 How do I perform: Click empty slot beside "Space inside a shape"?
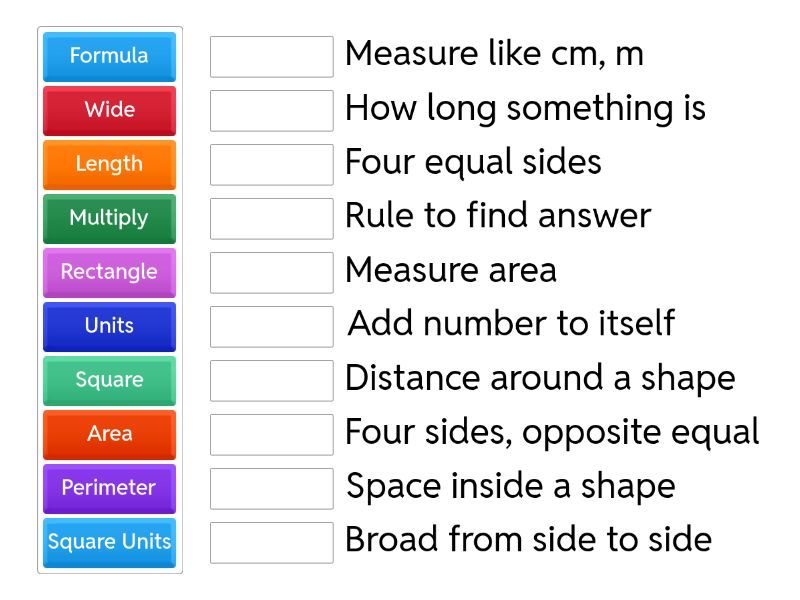[x=272, y=488]
